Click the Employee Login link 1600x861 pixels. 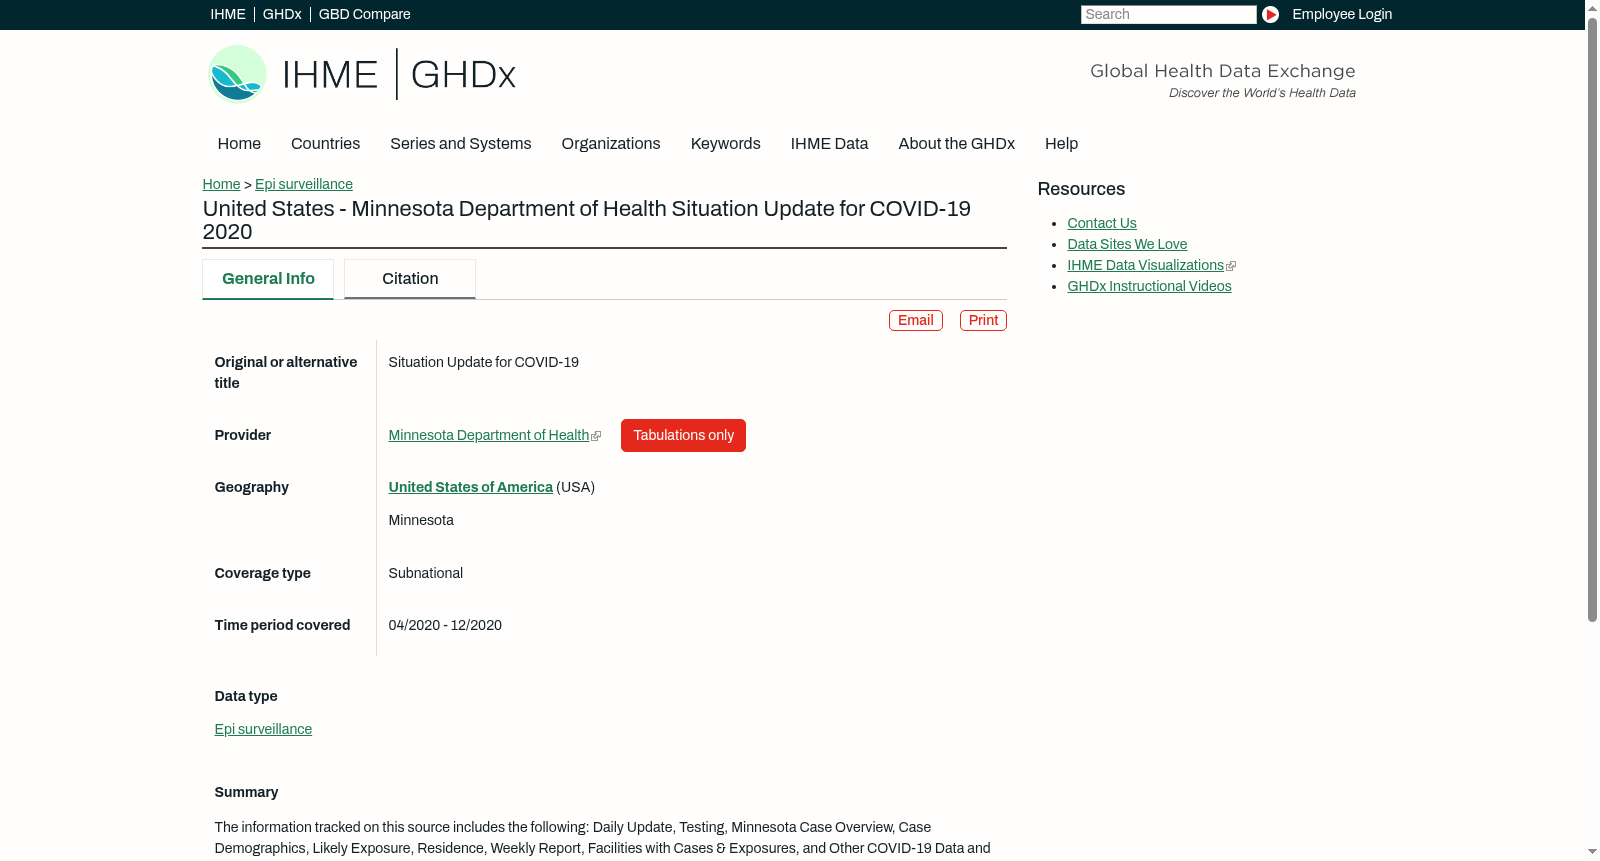click(1342, 14)
